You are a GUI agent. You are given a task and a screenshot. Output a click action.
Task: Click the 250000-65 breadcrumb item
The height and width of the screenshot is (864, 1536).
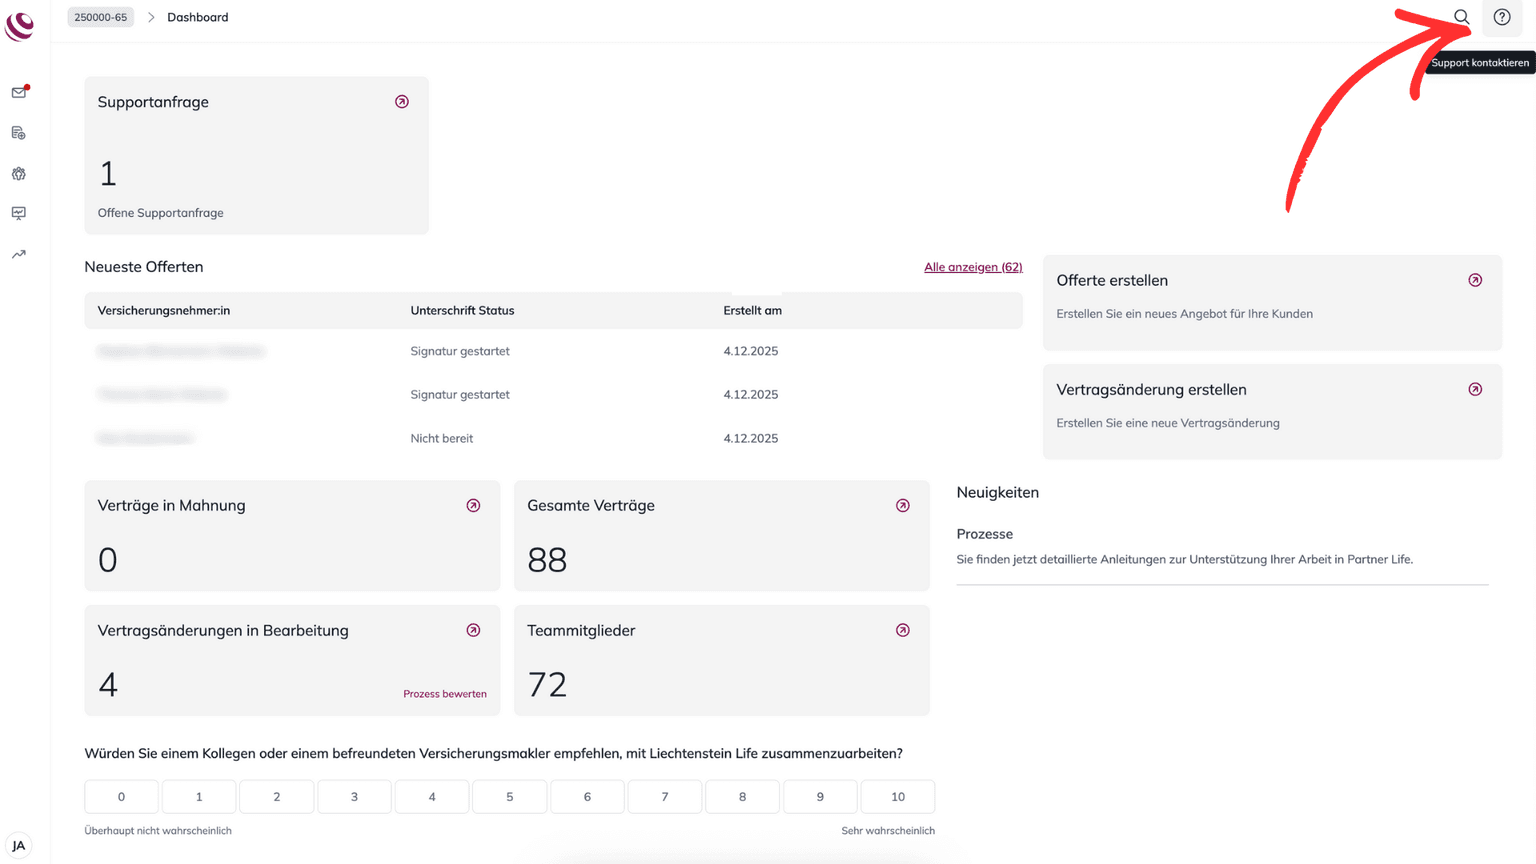tap(100, 17)
